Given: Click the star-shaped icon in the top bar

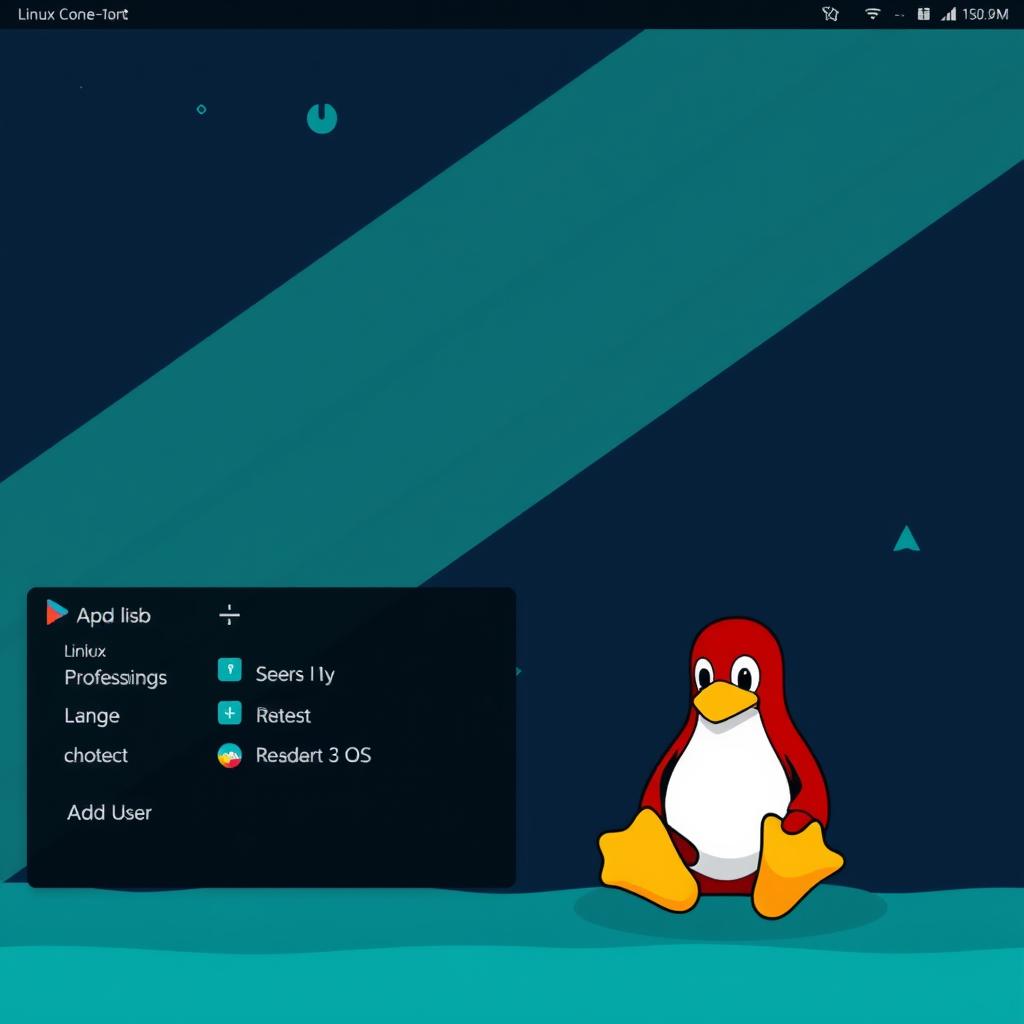Looking at the screenshot, I should click(x=830, y=14).
